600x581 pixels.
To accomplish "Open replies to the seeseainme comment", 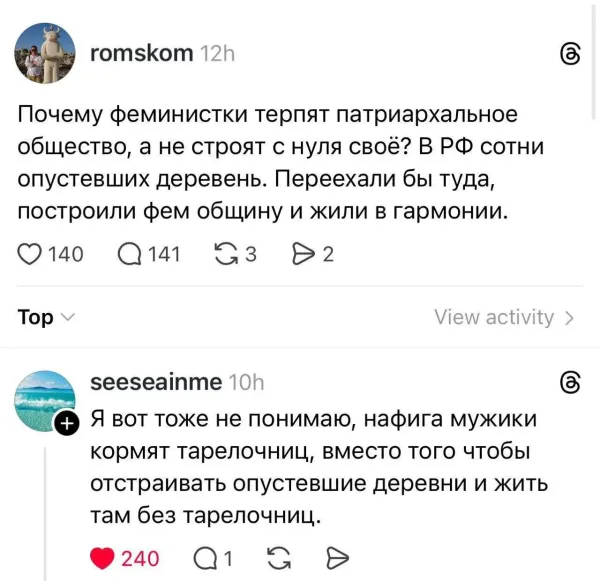I will [200, 558].
